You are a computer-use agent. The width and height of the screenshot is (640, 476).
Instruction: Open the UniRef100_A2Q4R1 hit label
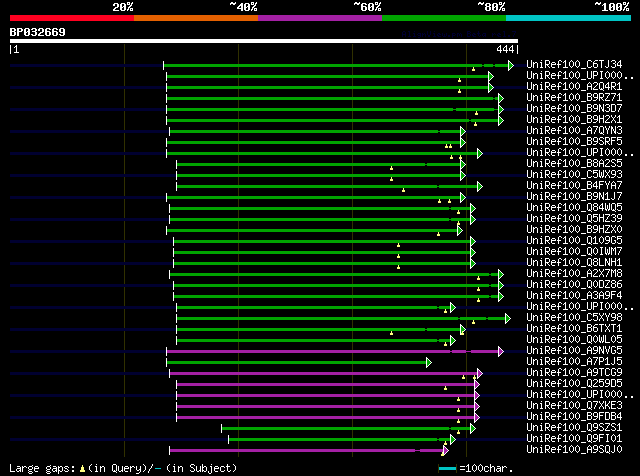click(574, 86)
